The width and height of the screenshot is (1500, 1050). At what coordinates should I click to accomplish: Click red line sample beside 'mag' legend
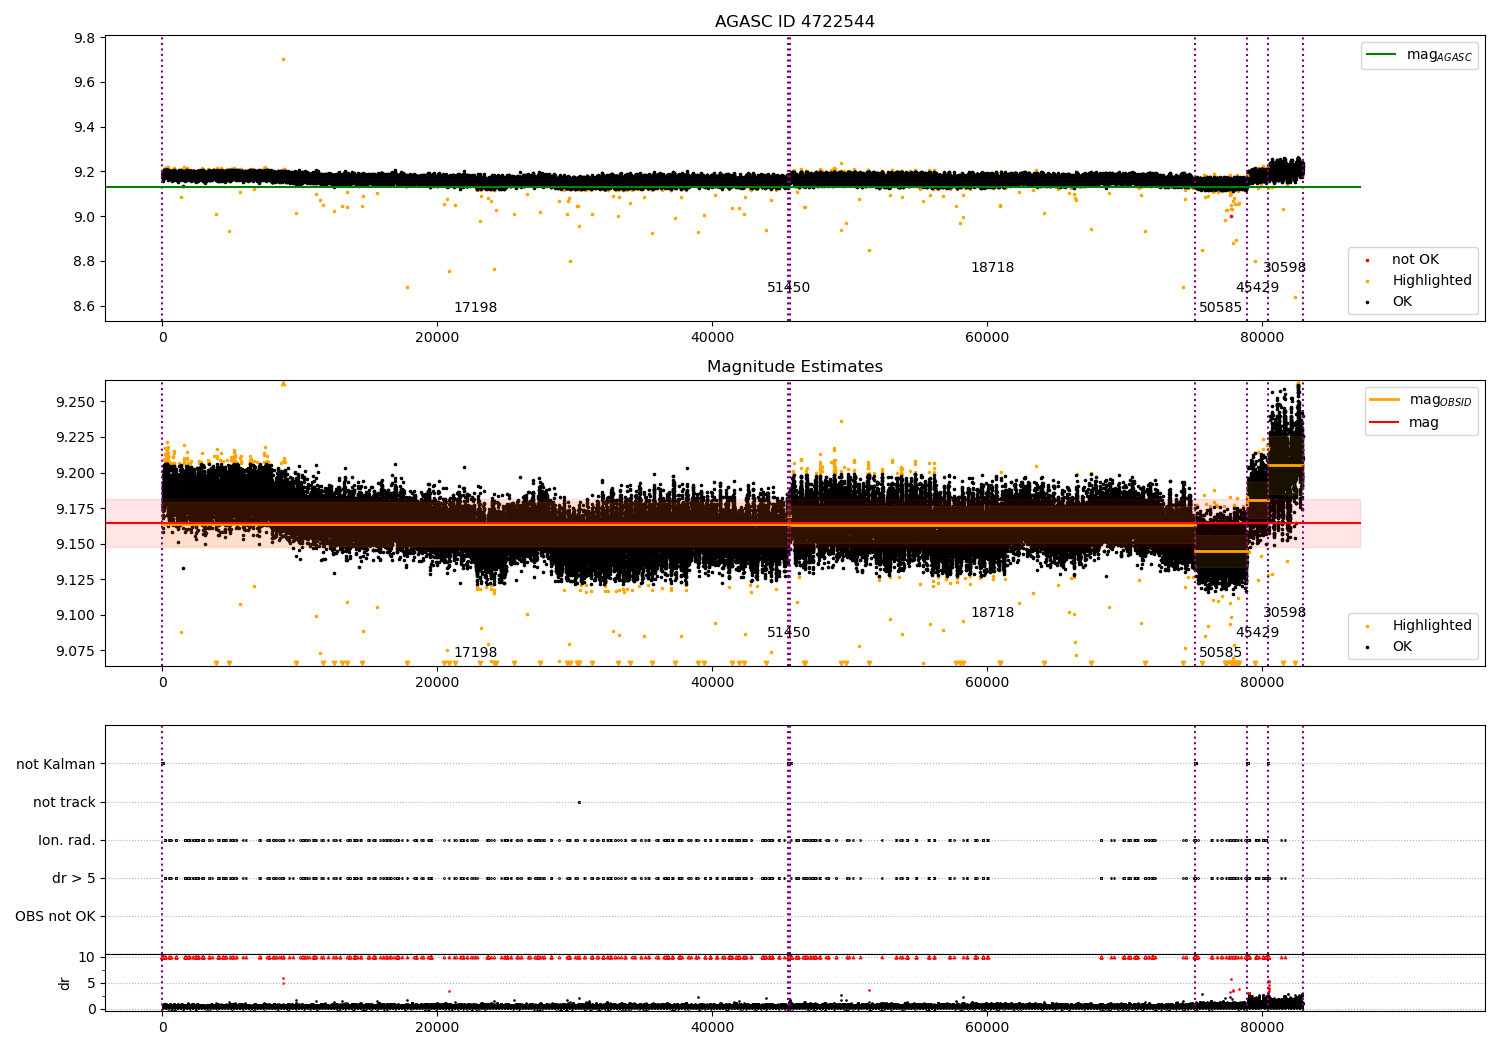point(1385,423)
